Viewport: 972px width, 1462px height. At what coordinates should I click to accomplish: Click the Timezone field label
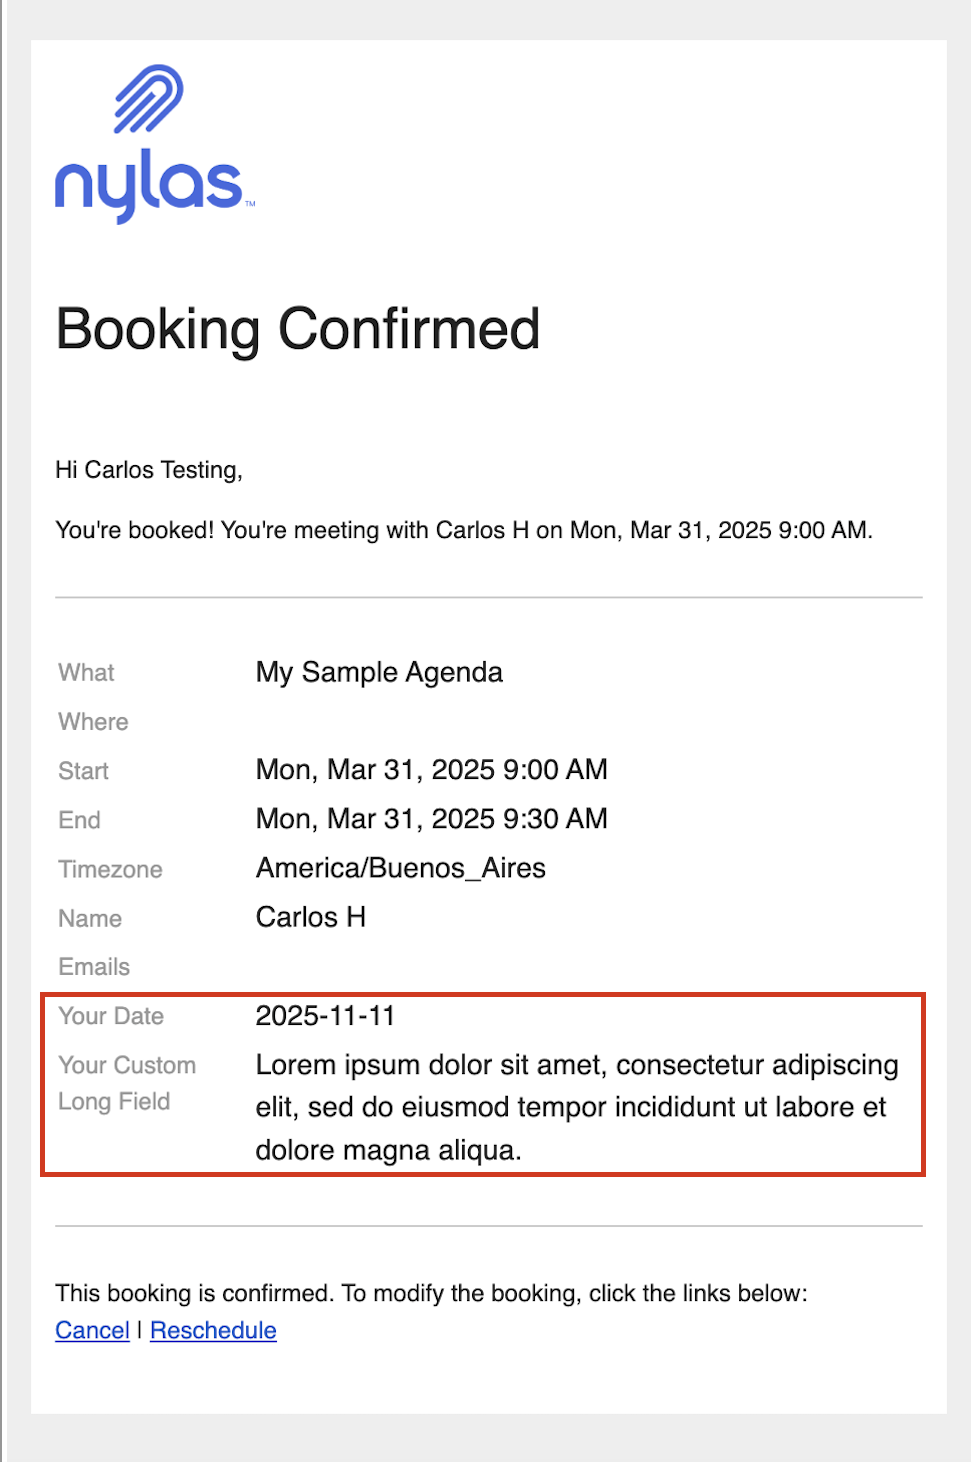(x=110, y=869)
